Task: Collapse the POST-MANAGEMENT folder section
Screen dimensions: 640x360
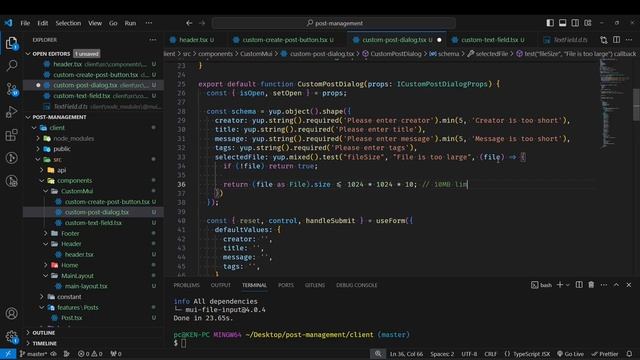Action: pyautogui.click(x=59, y=117)
